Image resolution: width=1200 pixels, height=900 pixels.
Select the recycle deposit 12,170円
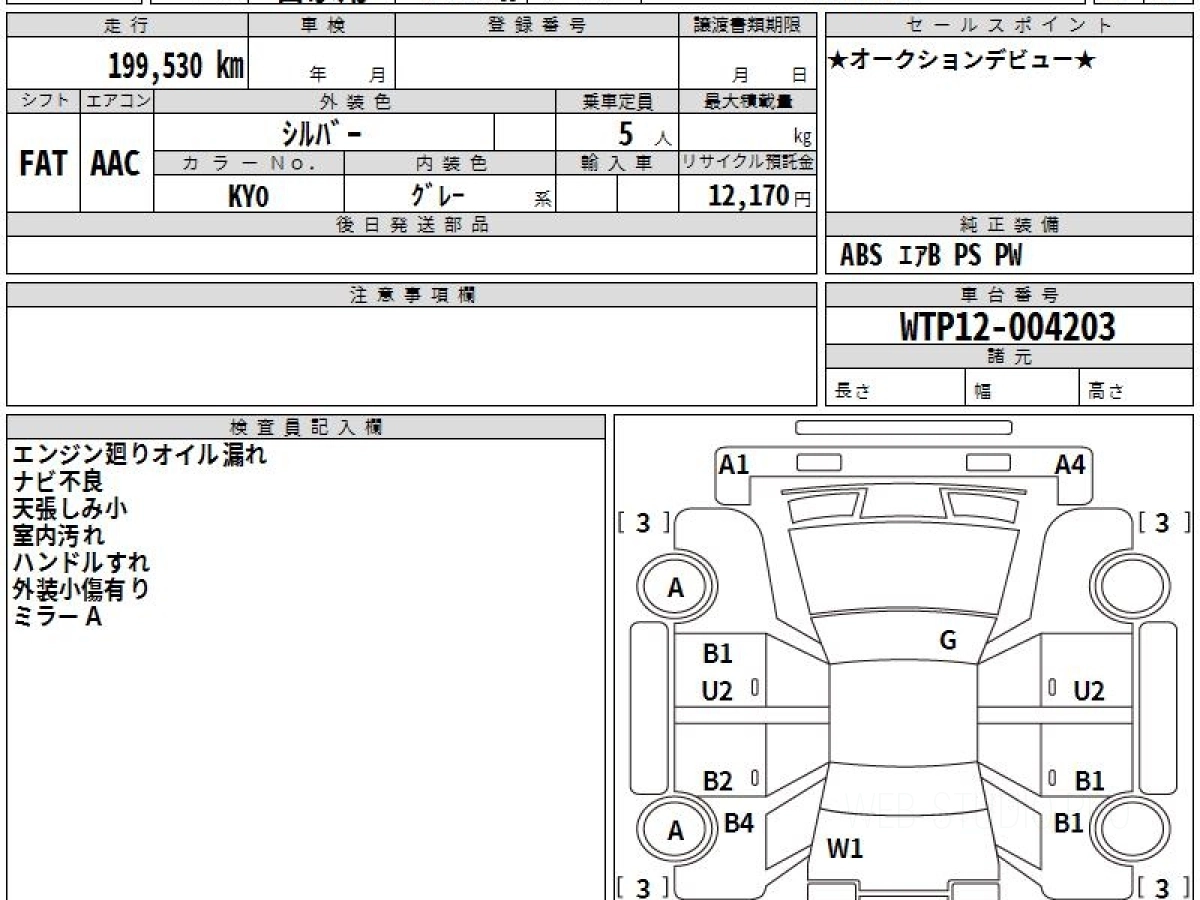coord(760,196)
